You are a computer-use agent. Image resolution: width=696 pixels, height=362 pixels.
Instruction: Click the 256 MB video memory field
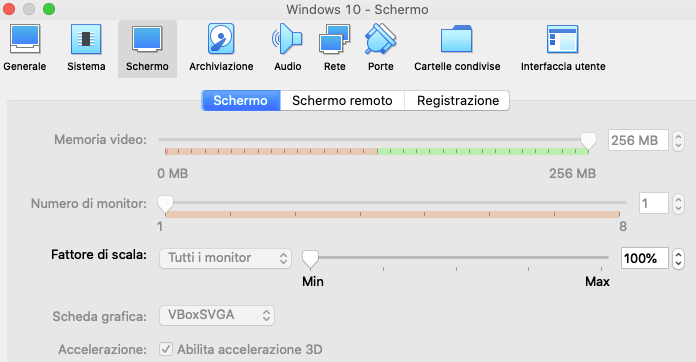point(638,141)
